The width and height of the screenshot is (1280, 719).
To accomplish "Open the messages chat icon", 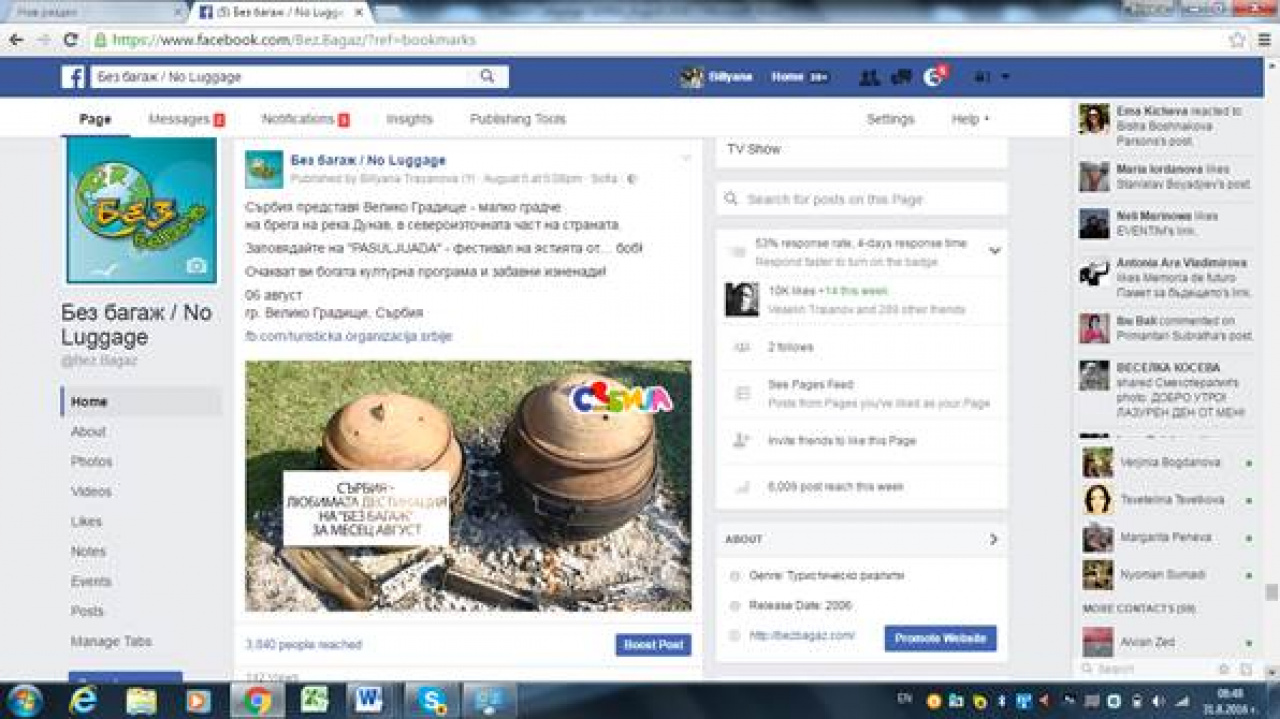I will [901, 77].
